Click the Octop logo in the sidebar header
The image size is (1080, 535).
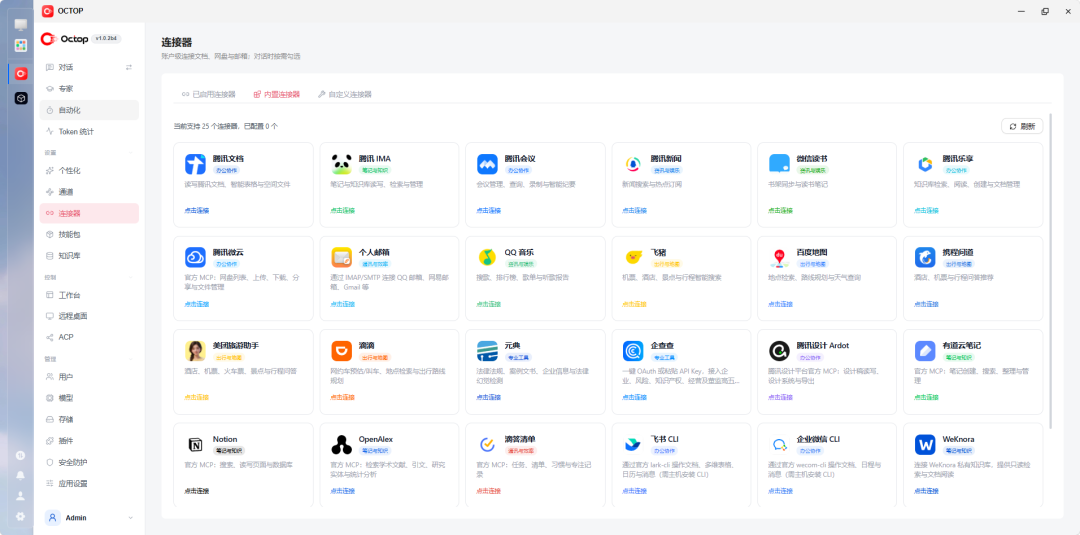65,39
